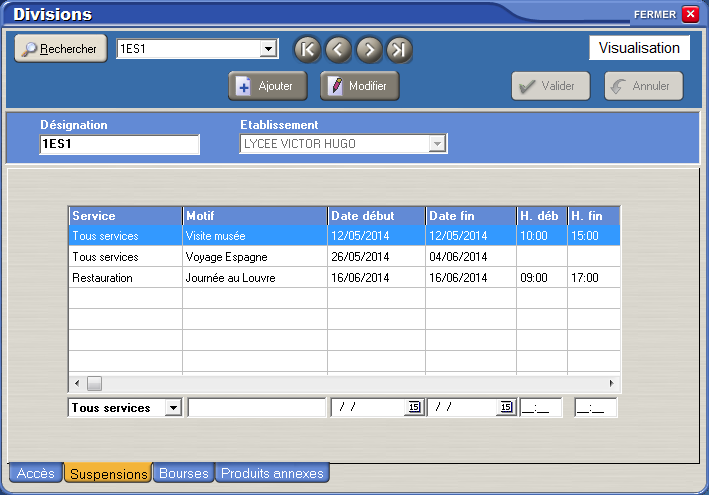Image resolution: width=709 pixels, height=495 pixels.
Task: Click the motif text field below the table
Action: pyautogui.click(x=256, y=408)
